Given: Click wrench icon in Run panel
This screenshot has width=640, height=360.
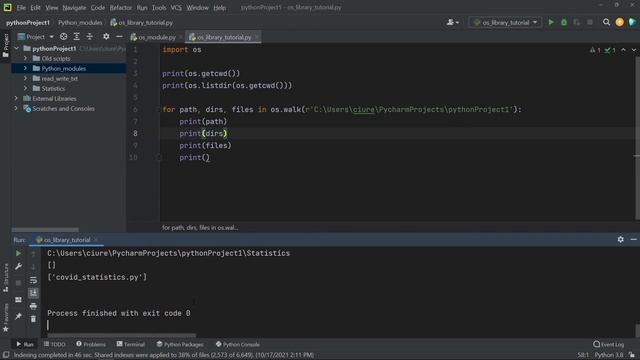Looking at the screenshot, I should 18,267.
